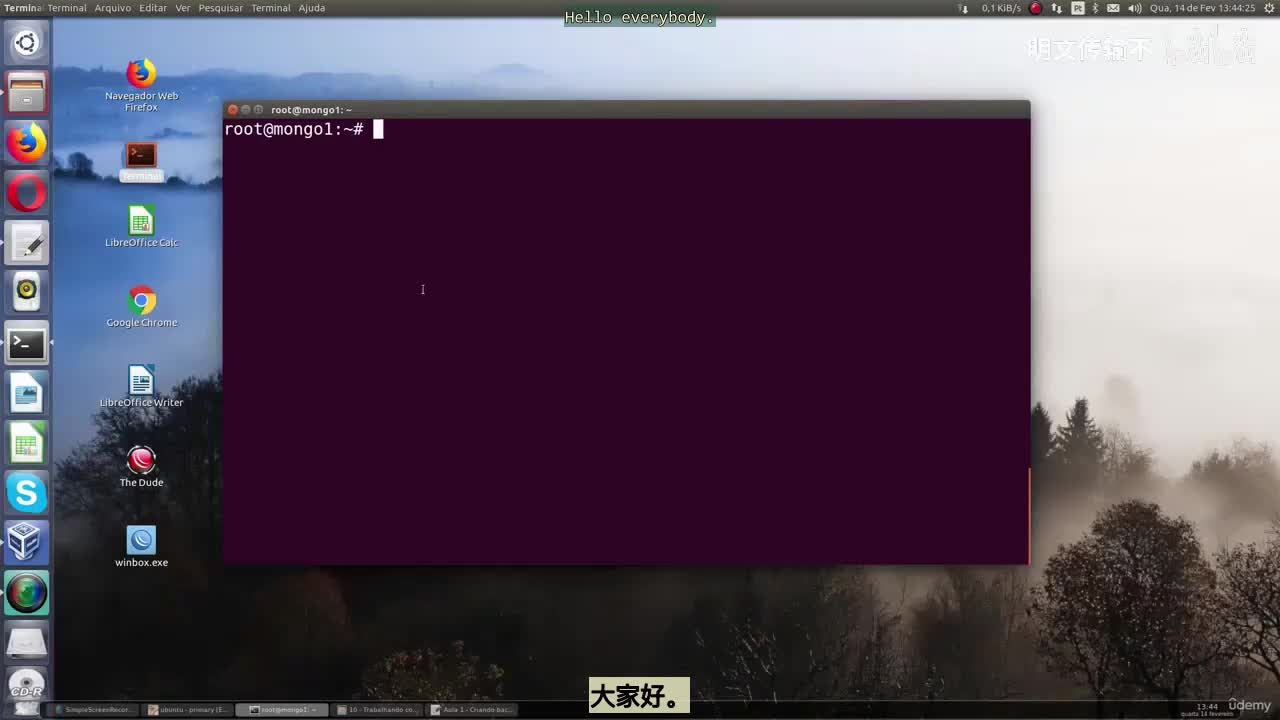Open the sound volume tray indicator
This screenshot has height=720, width=1280.
(1135, 8)
